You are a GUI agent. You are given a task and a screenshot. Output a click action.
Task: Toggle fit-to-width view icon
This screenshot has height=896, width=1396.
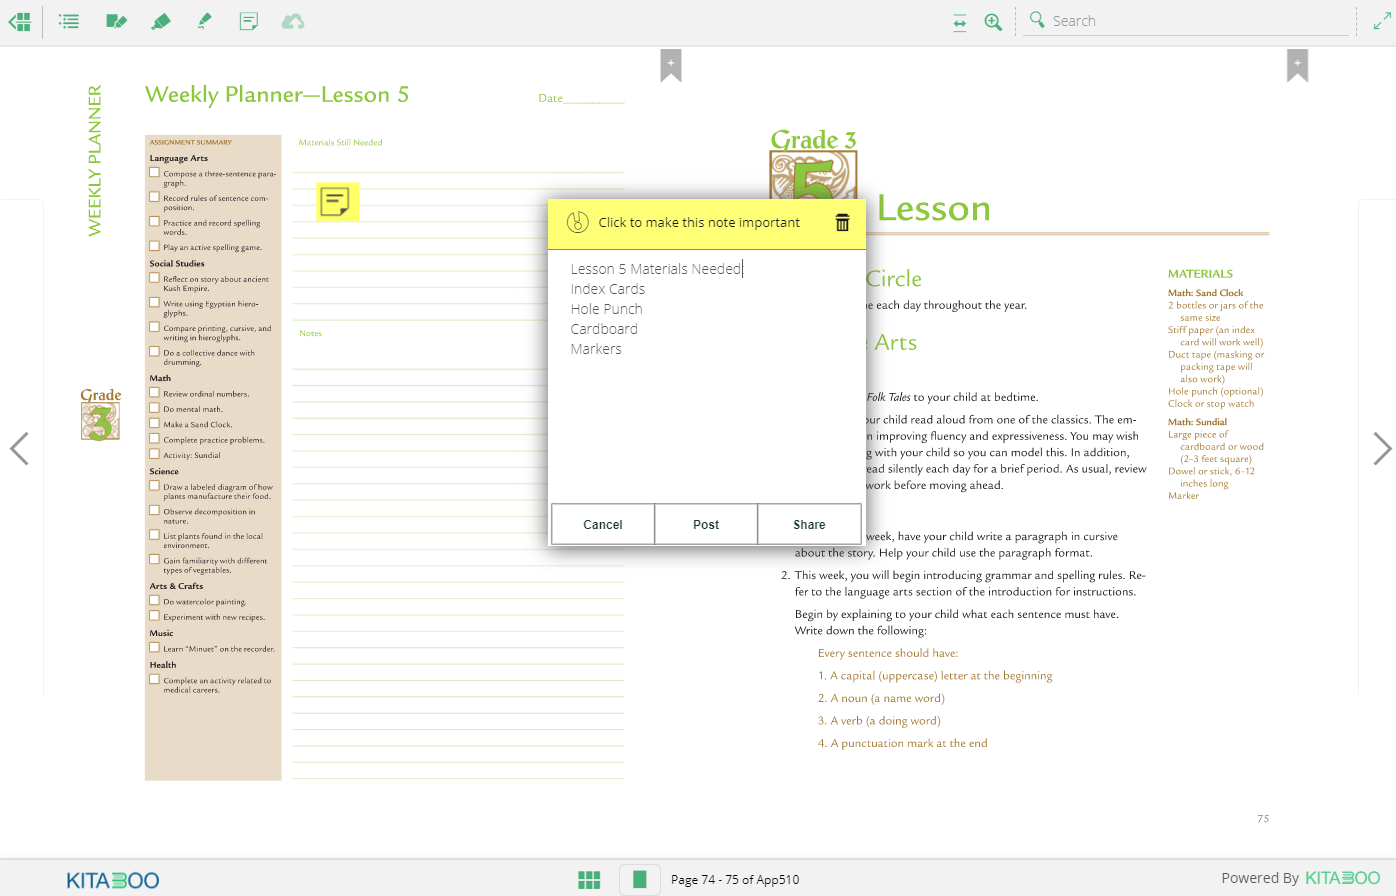coord(960,22)
